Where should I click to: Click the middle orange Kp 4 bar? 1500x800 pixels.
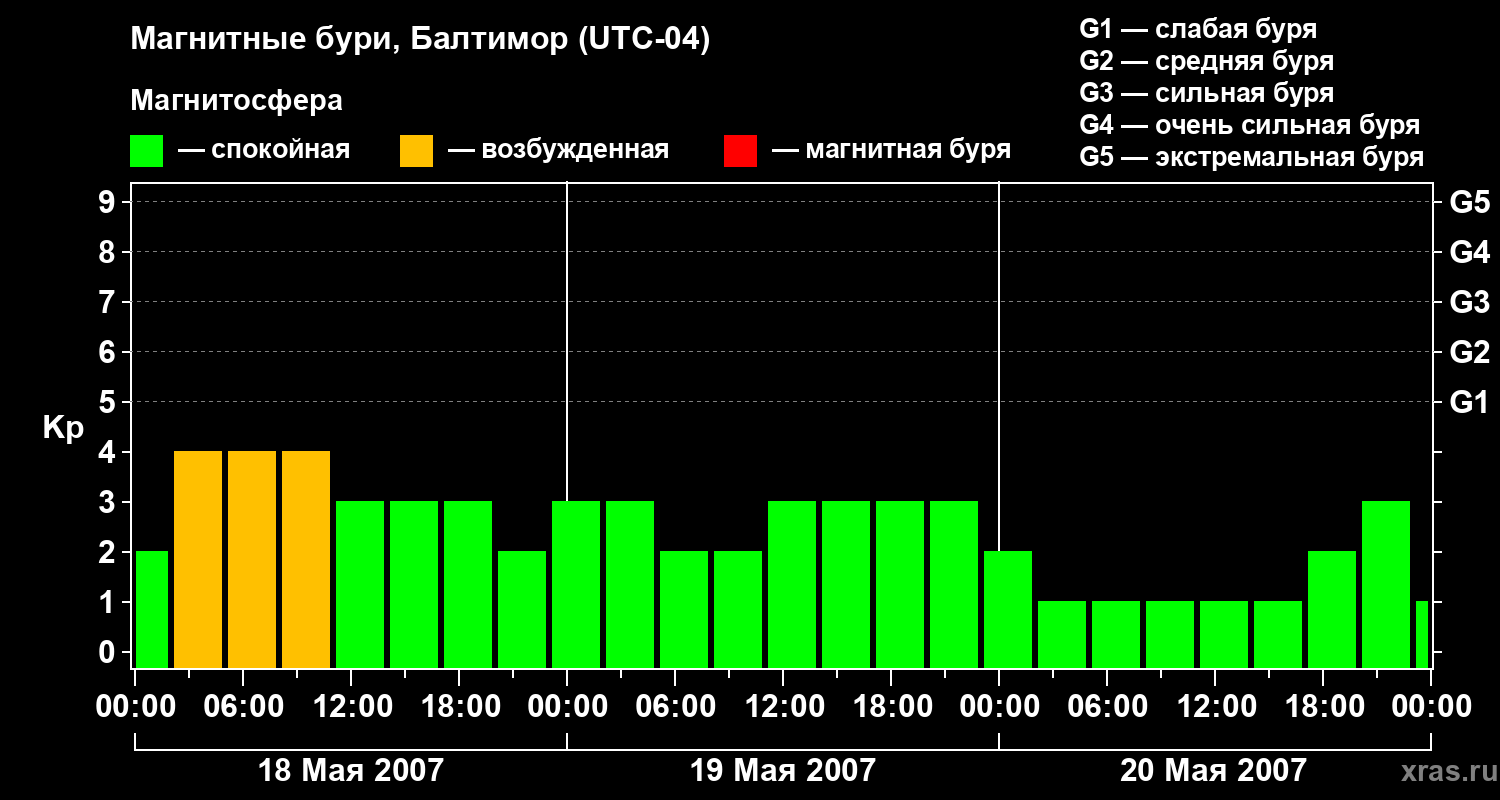click(252, 560)
